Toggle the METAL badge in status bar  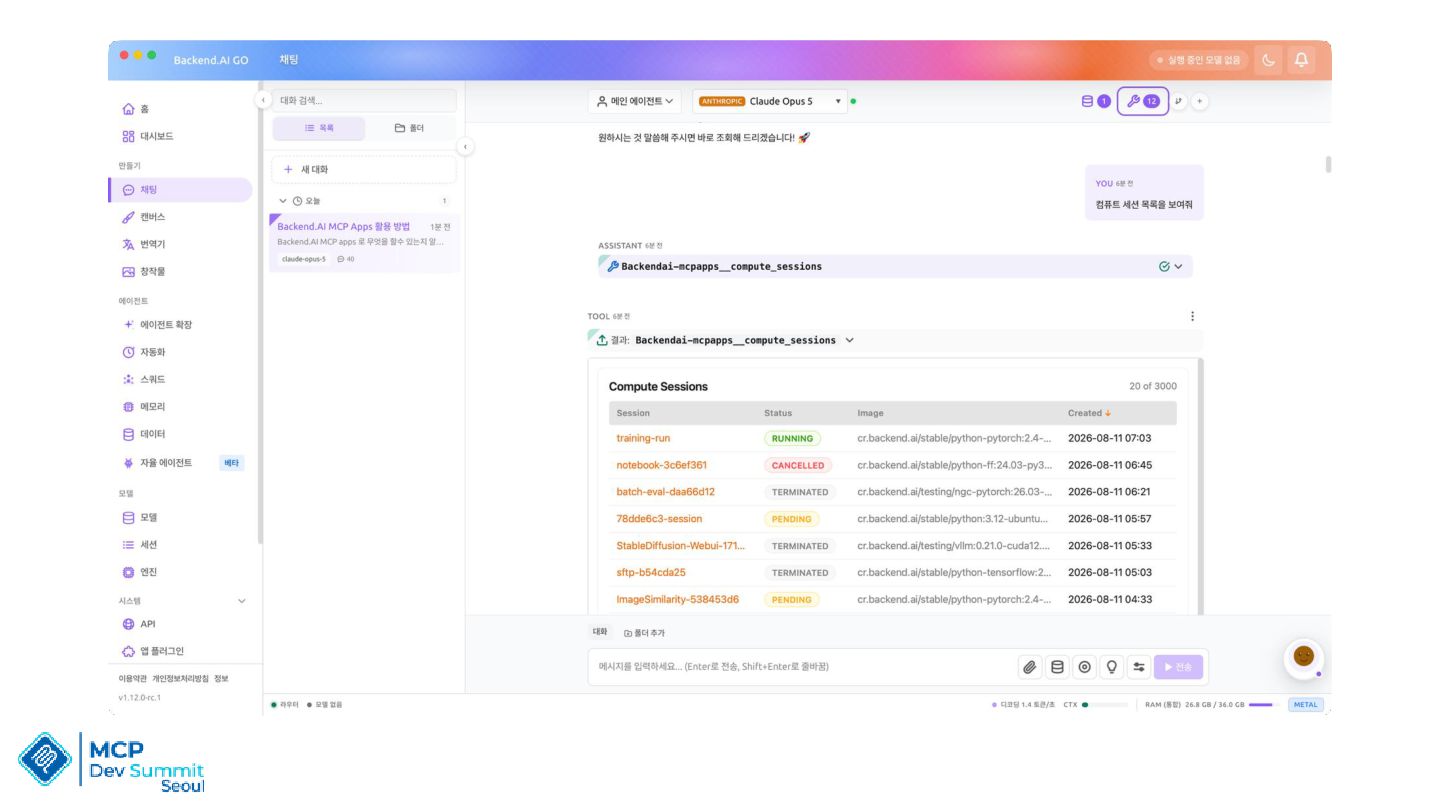1306,705
